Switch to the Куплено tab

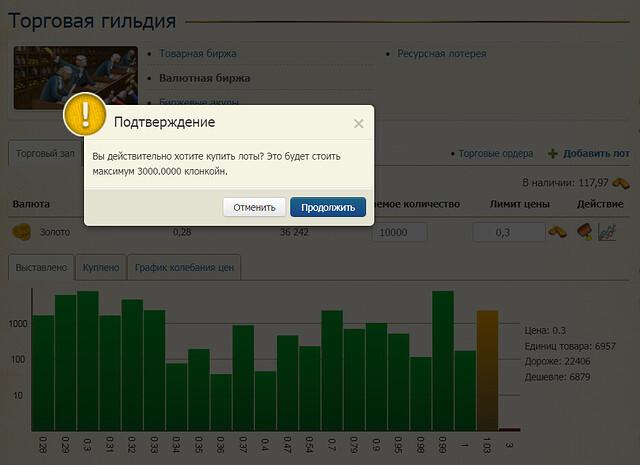(x=101, y=267)
